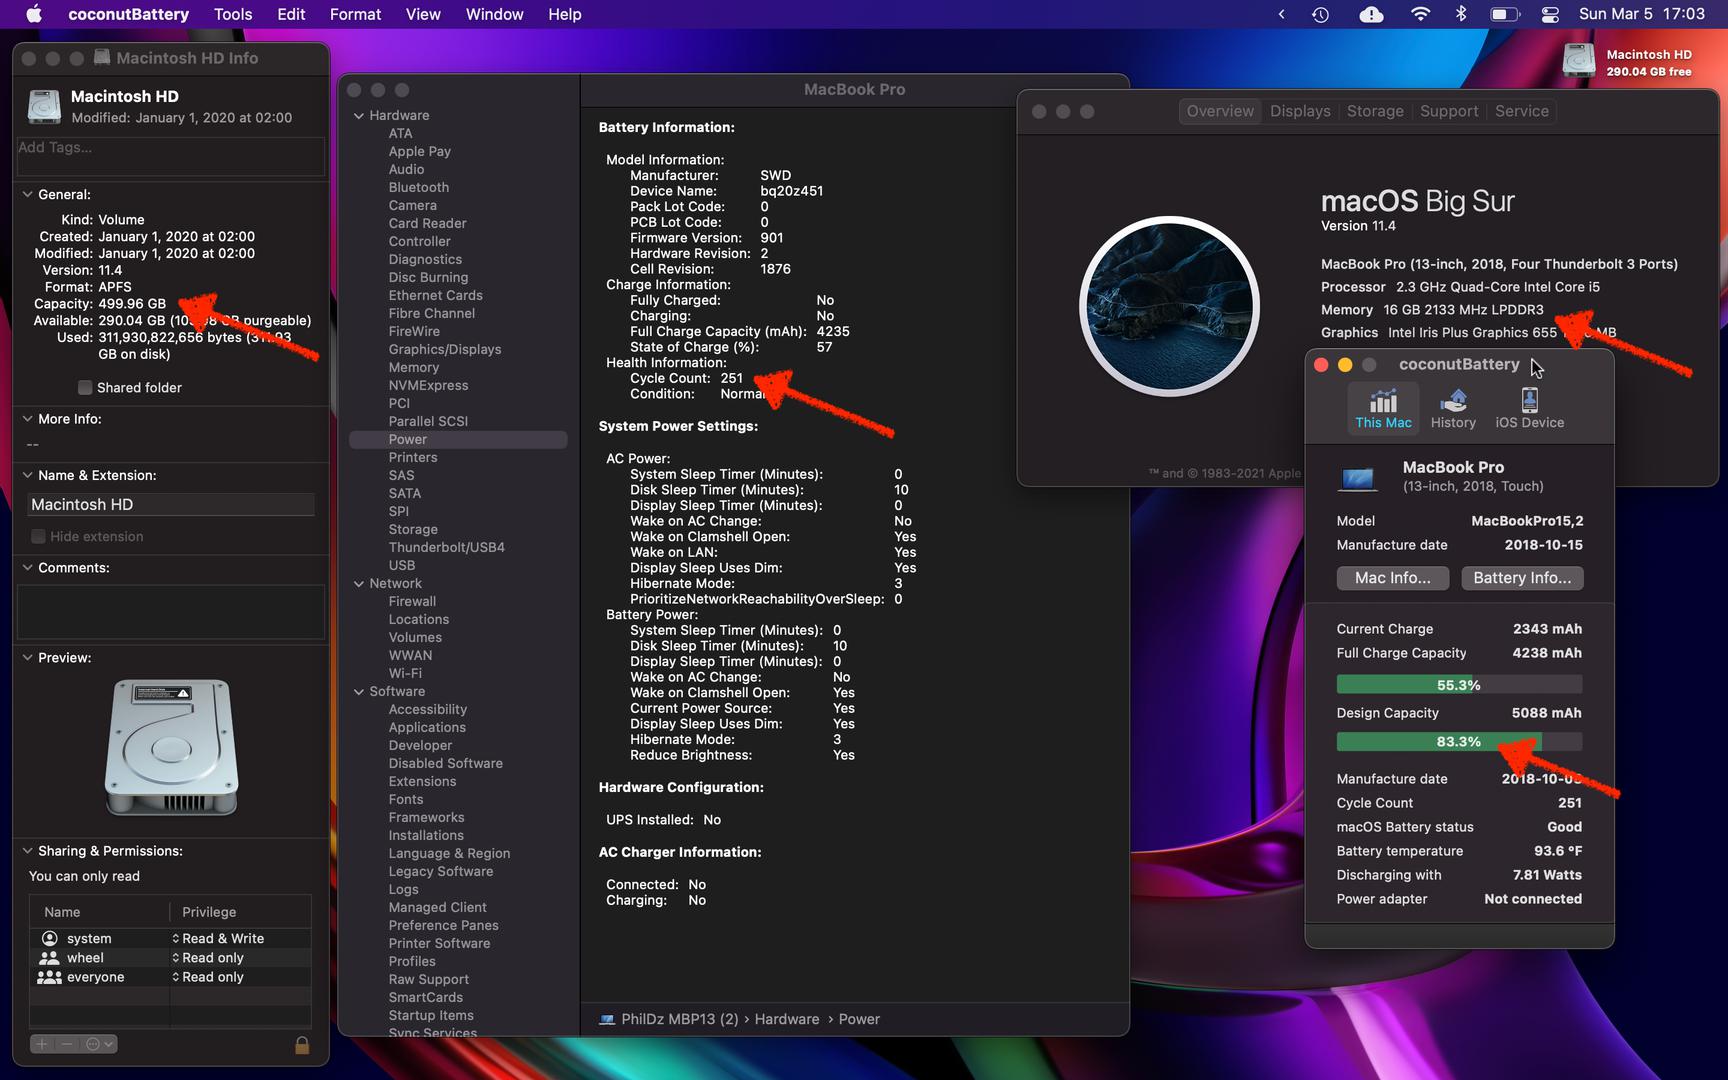
Task: Switch to Support tab in About This Mac
Action: click(x=1449, y=111)
